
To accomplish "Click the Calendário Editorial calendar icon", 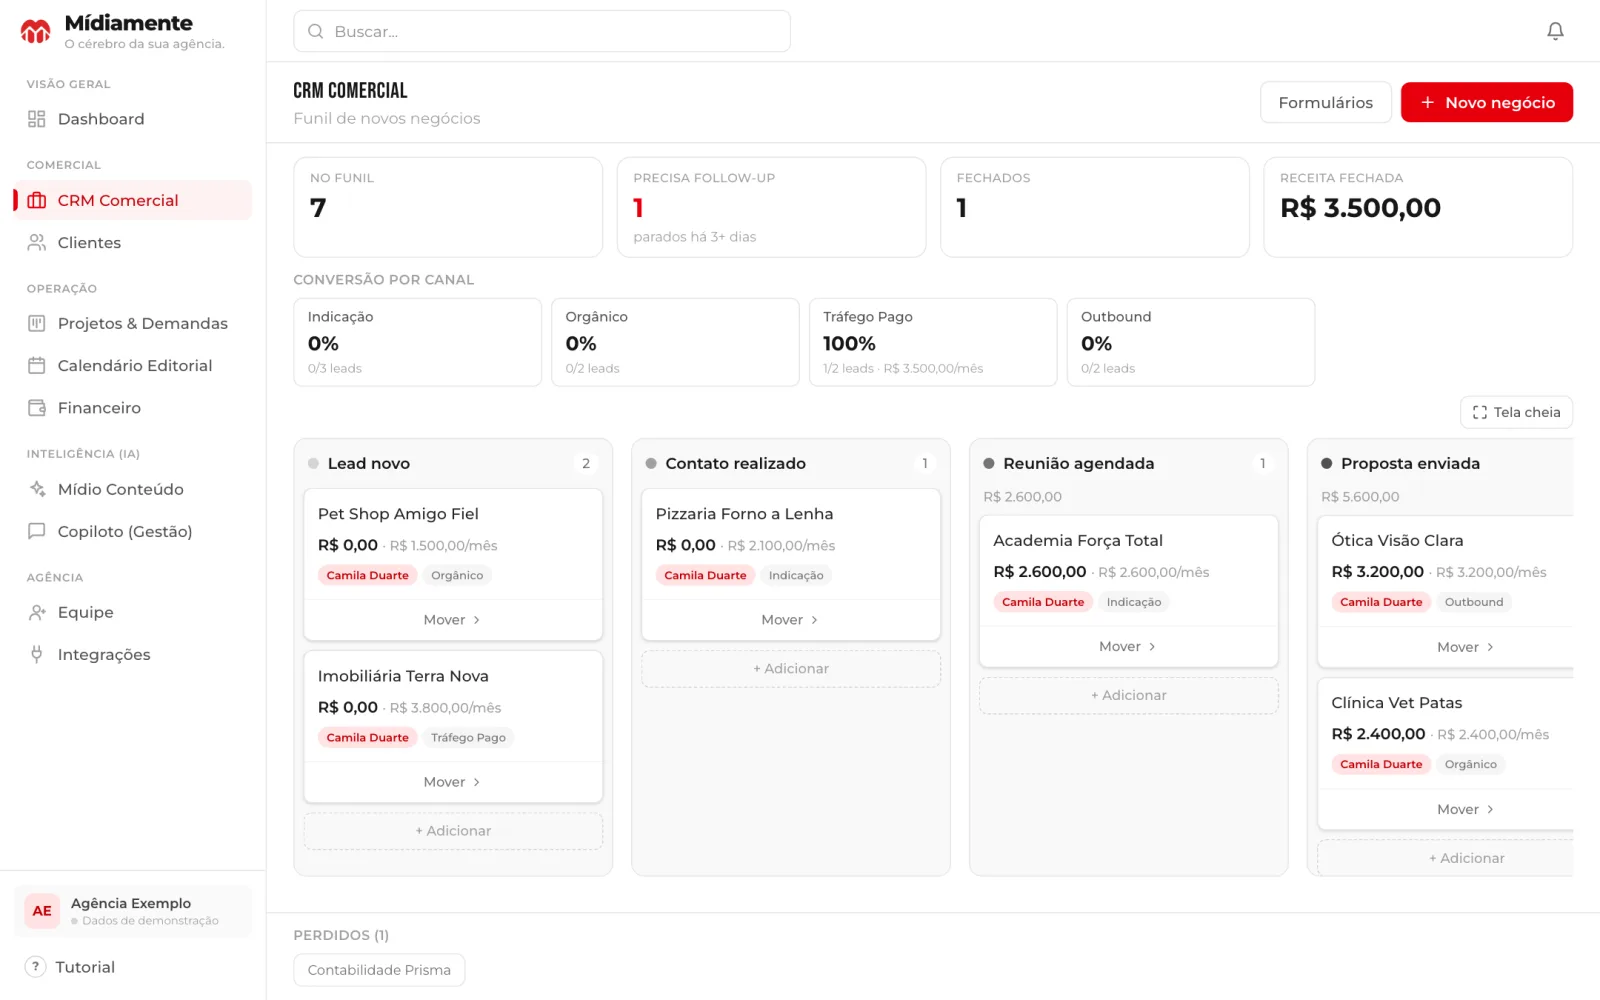I will pos(37,365).
